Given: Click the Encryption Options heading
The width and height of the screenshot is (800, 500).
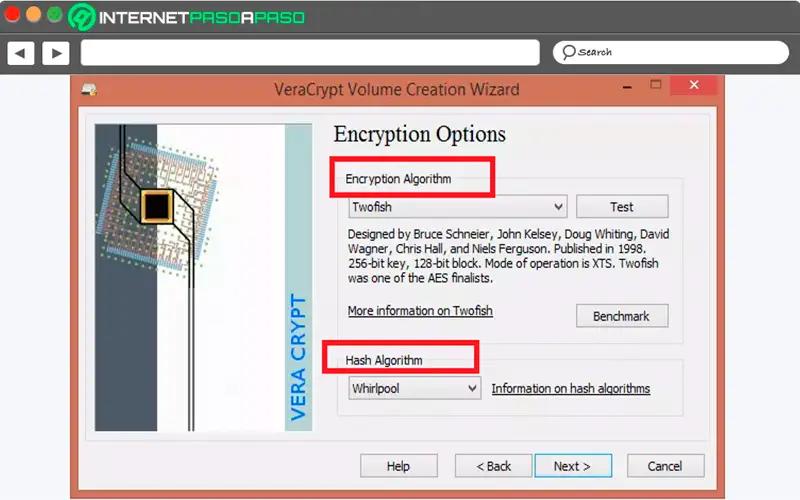Looking at the screenshot, I should (419, 134).
